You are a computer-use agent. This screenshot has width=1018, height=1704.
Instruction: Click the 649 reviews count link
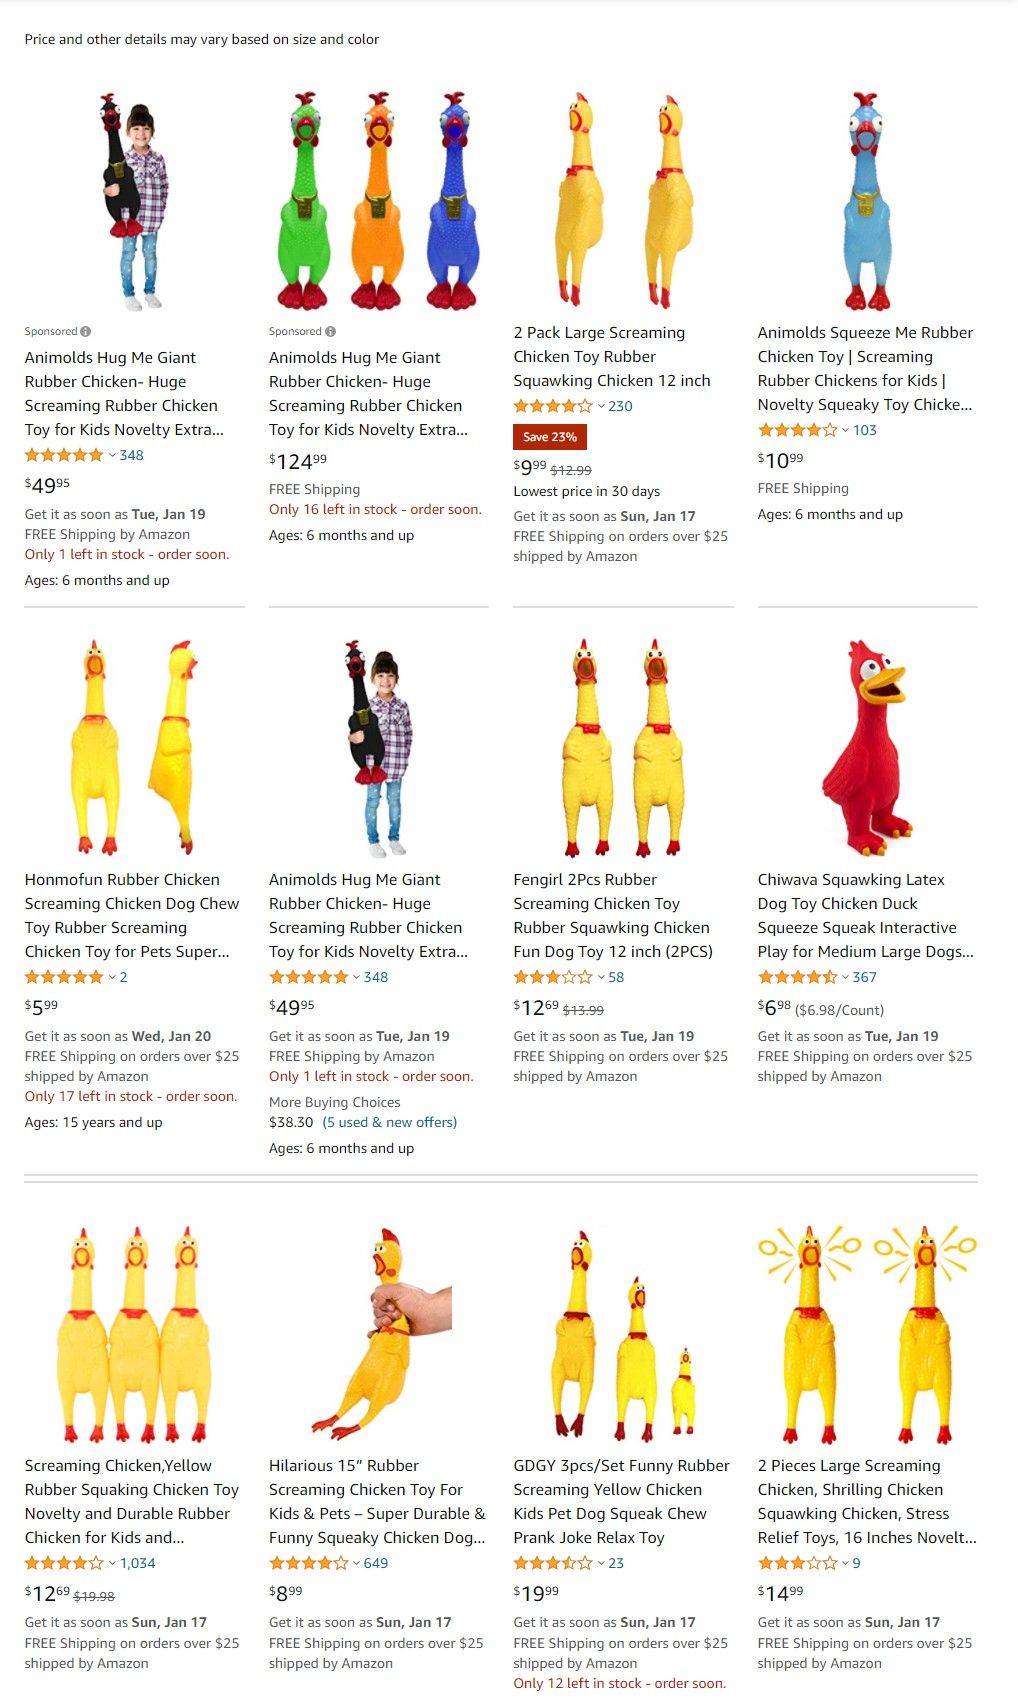[x=376, y=1563]
